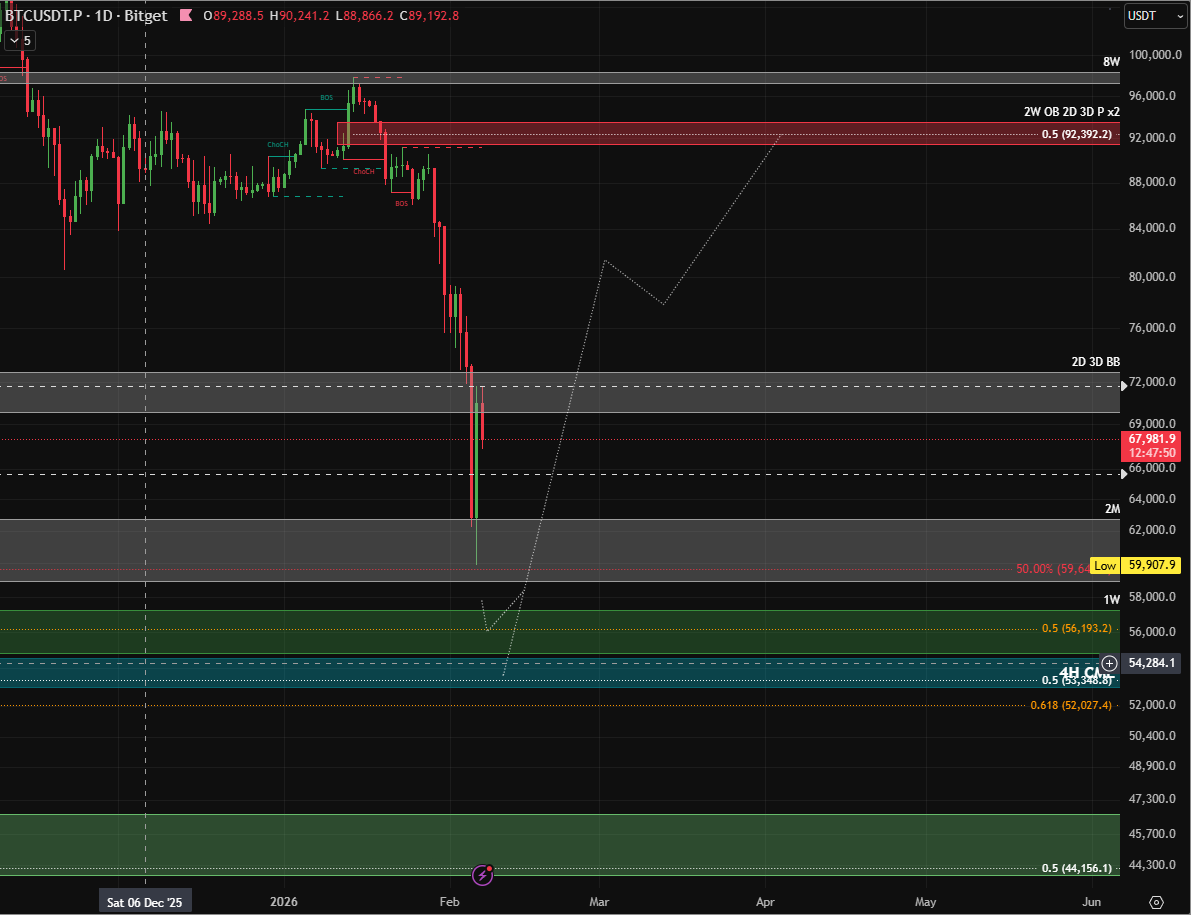Select the 2W OB 2D 3D P x2 label
The height and width of the screenshot is (915, 1191).
pyautogui.click(x=1072, y=112)
